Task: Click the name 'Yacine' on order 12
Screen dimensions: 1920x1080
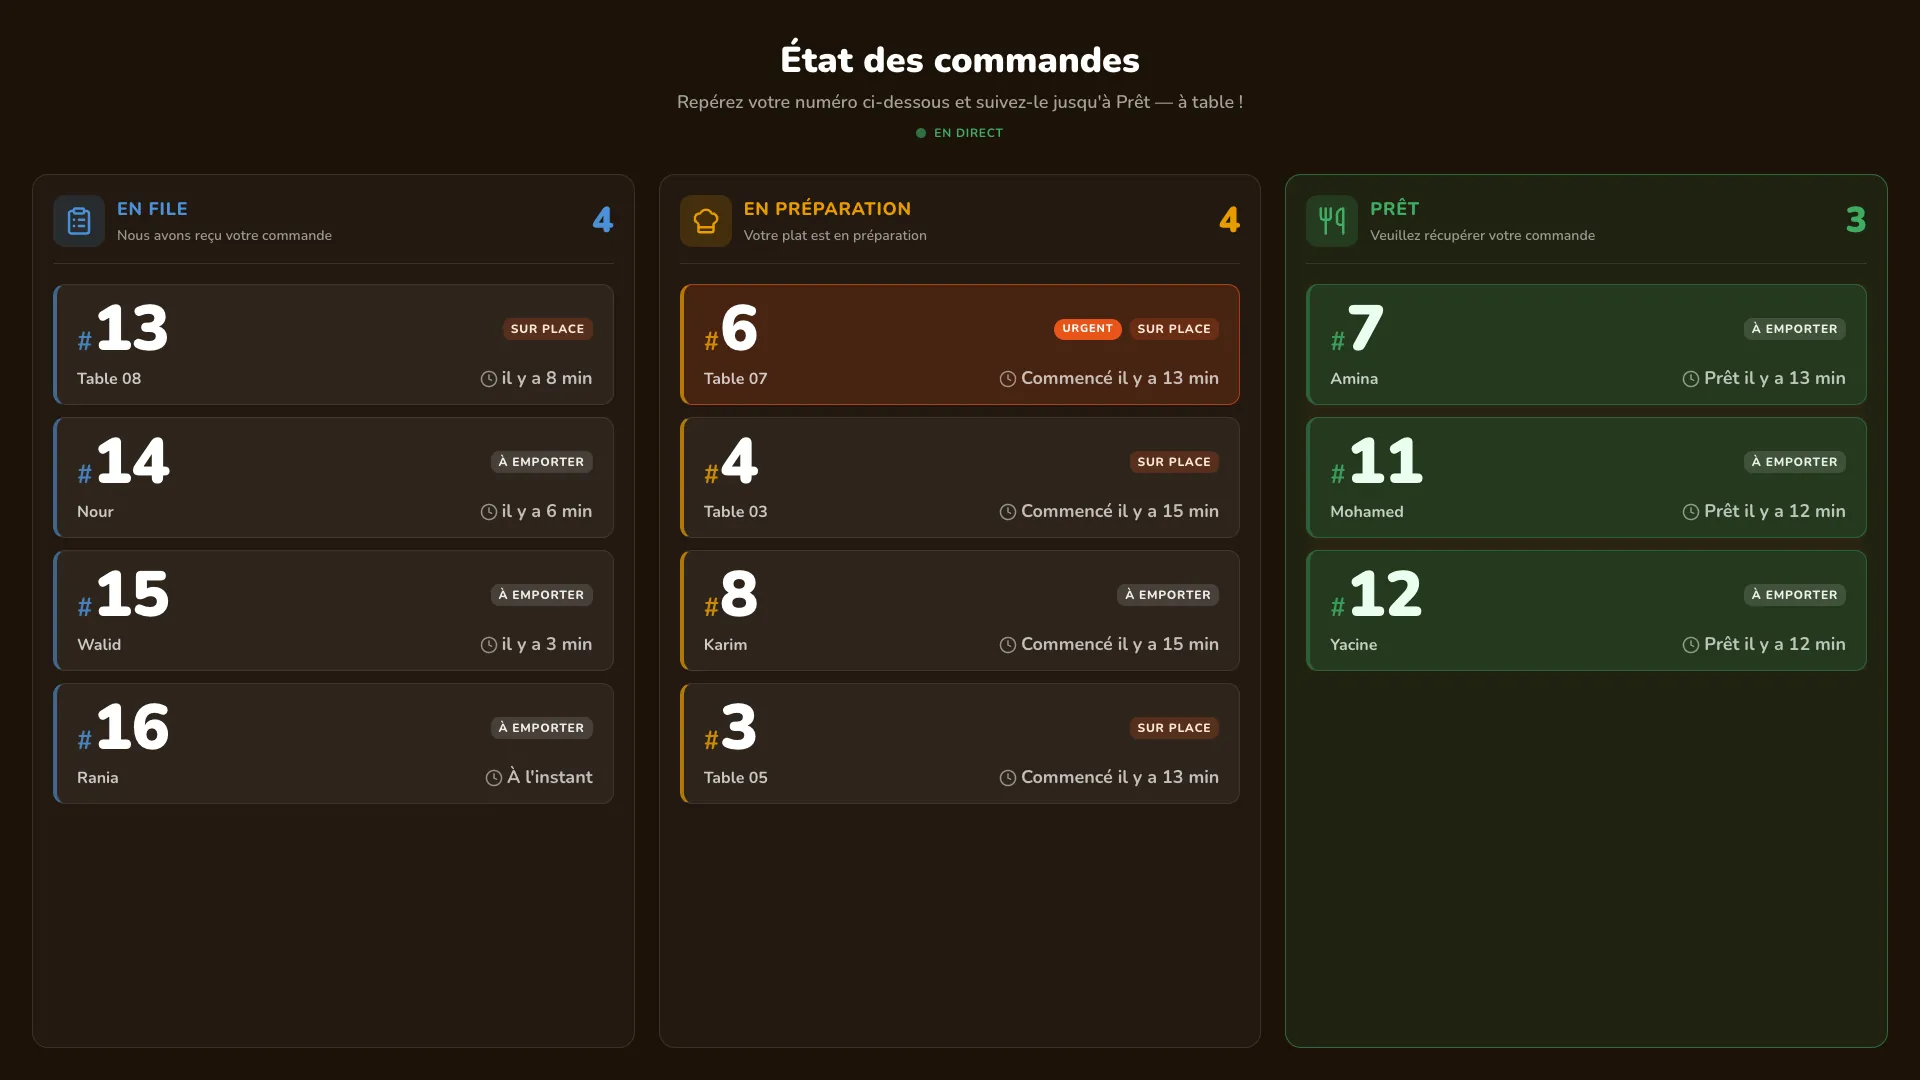Action: [1353, 645]
